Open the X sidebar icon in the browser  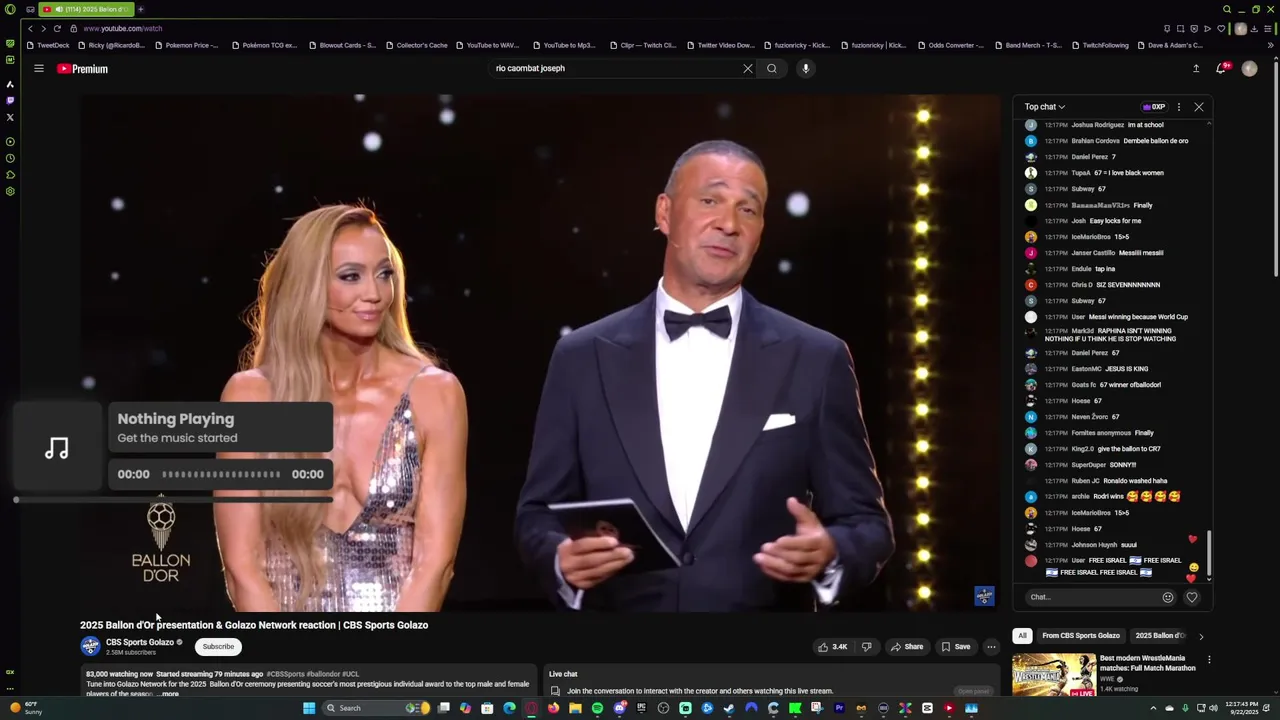coord(10,117)
